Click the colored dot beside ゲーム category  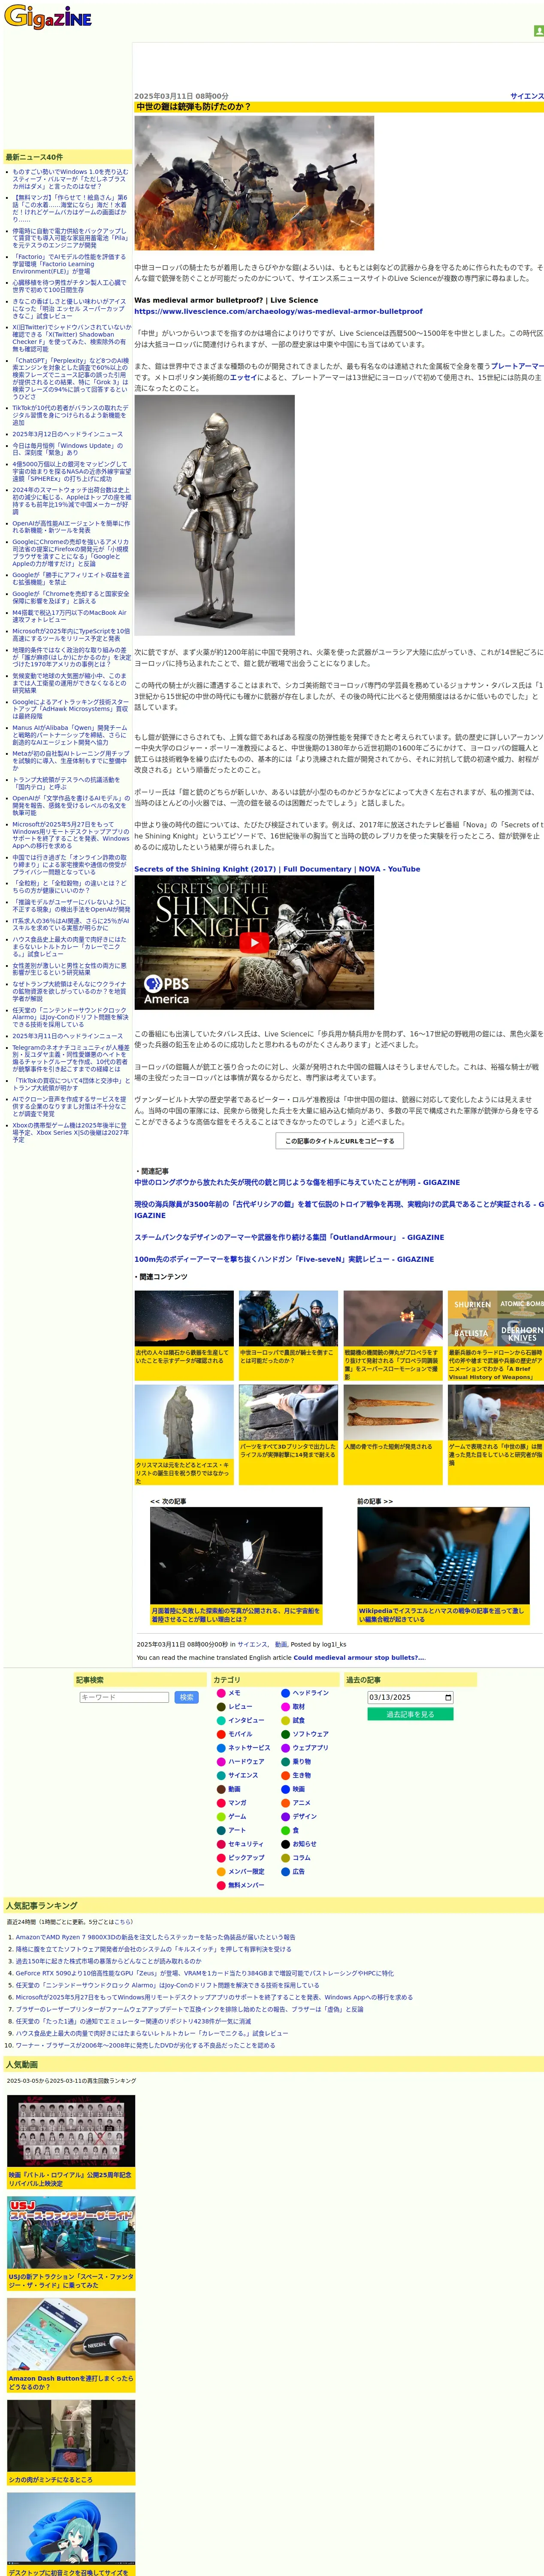[x=221, y=1816]
